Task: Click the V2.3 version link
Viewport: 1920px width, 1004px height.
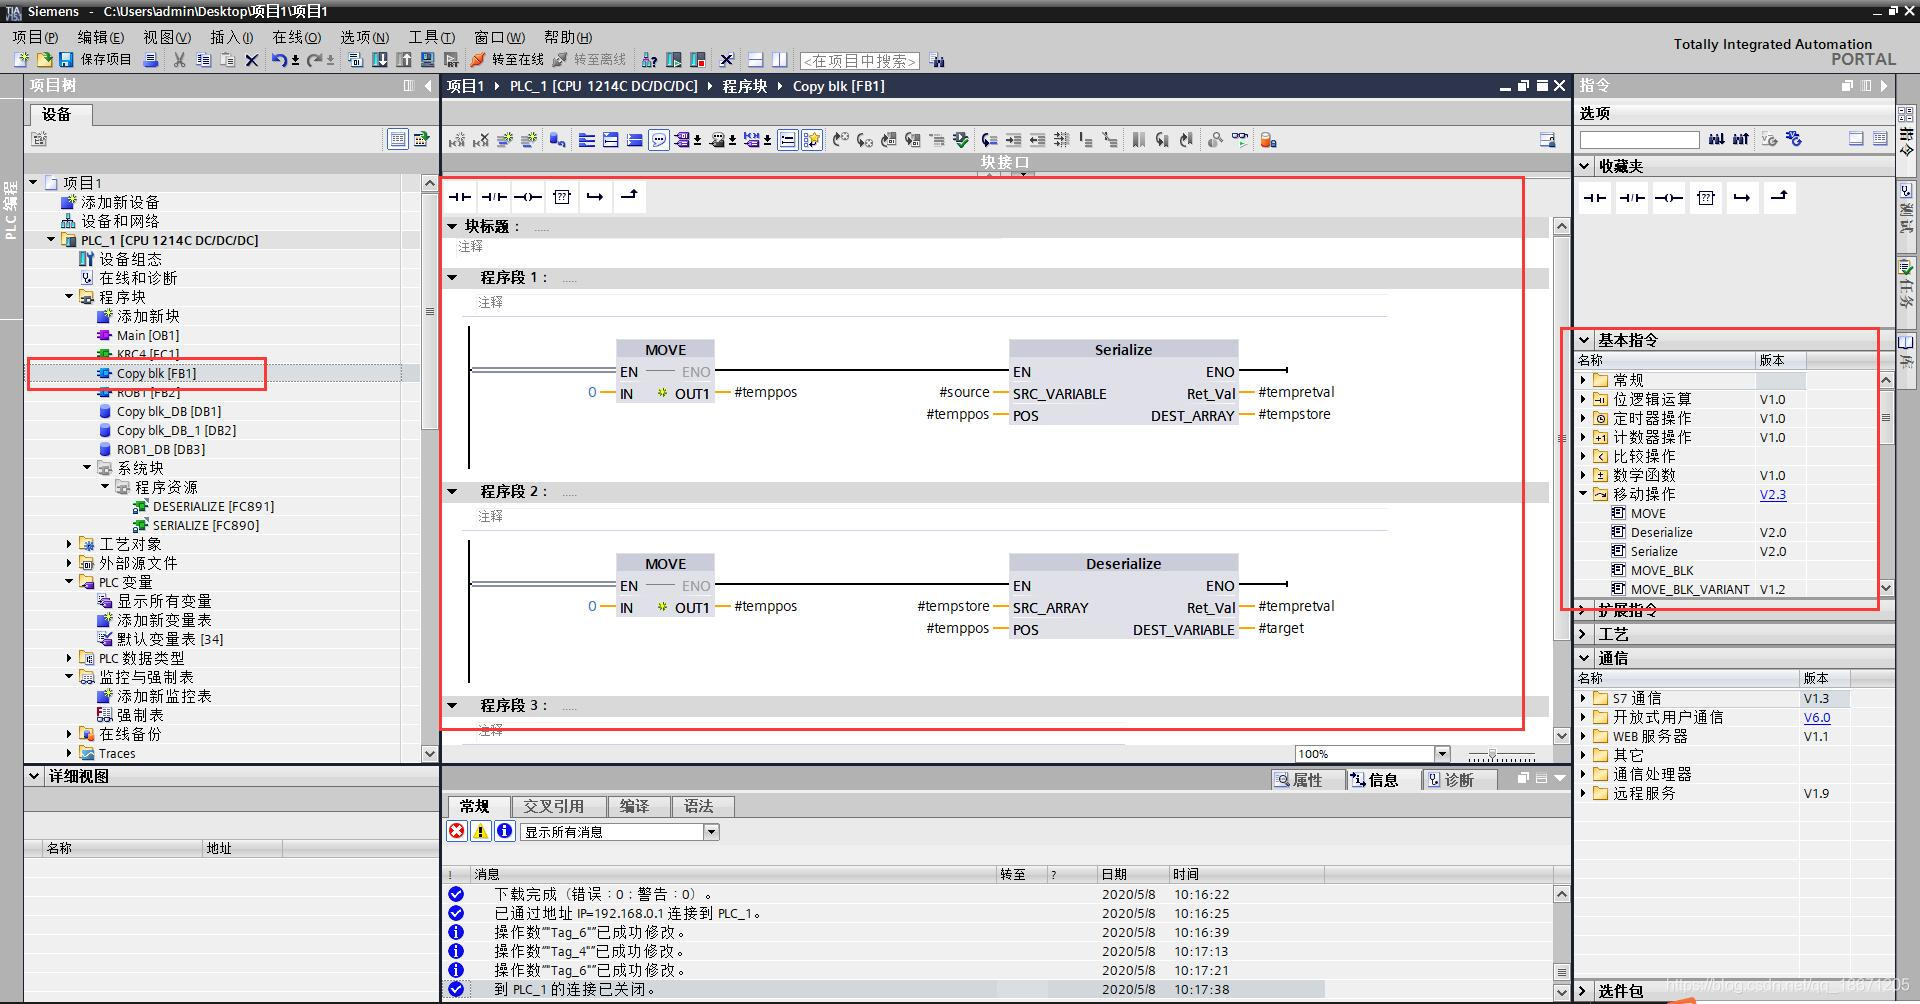Action: pos(1773,494)
